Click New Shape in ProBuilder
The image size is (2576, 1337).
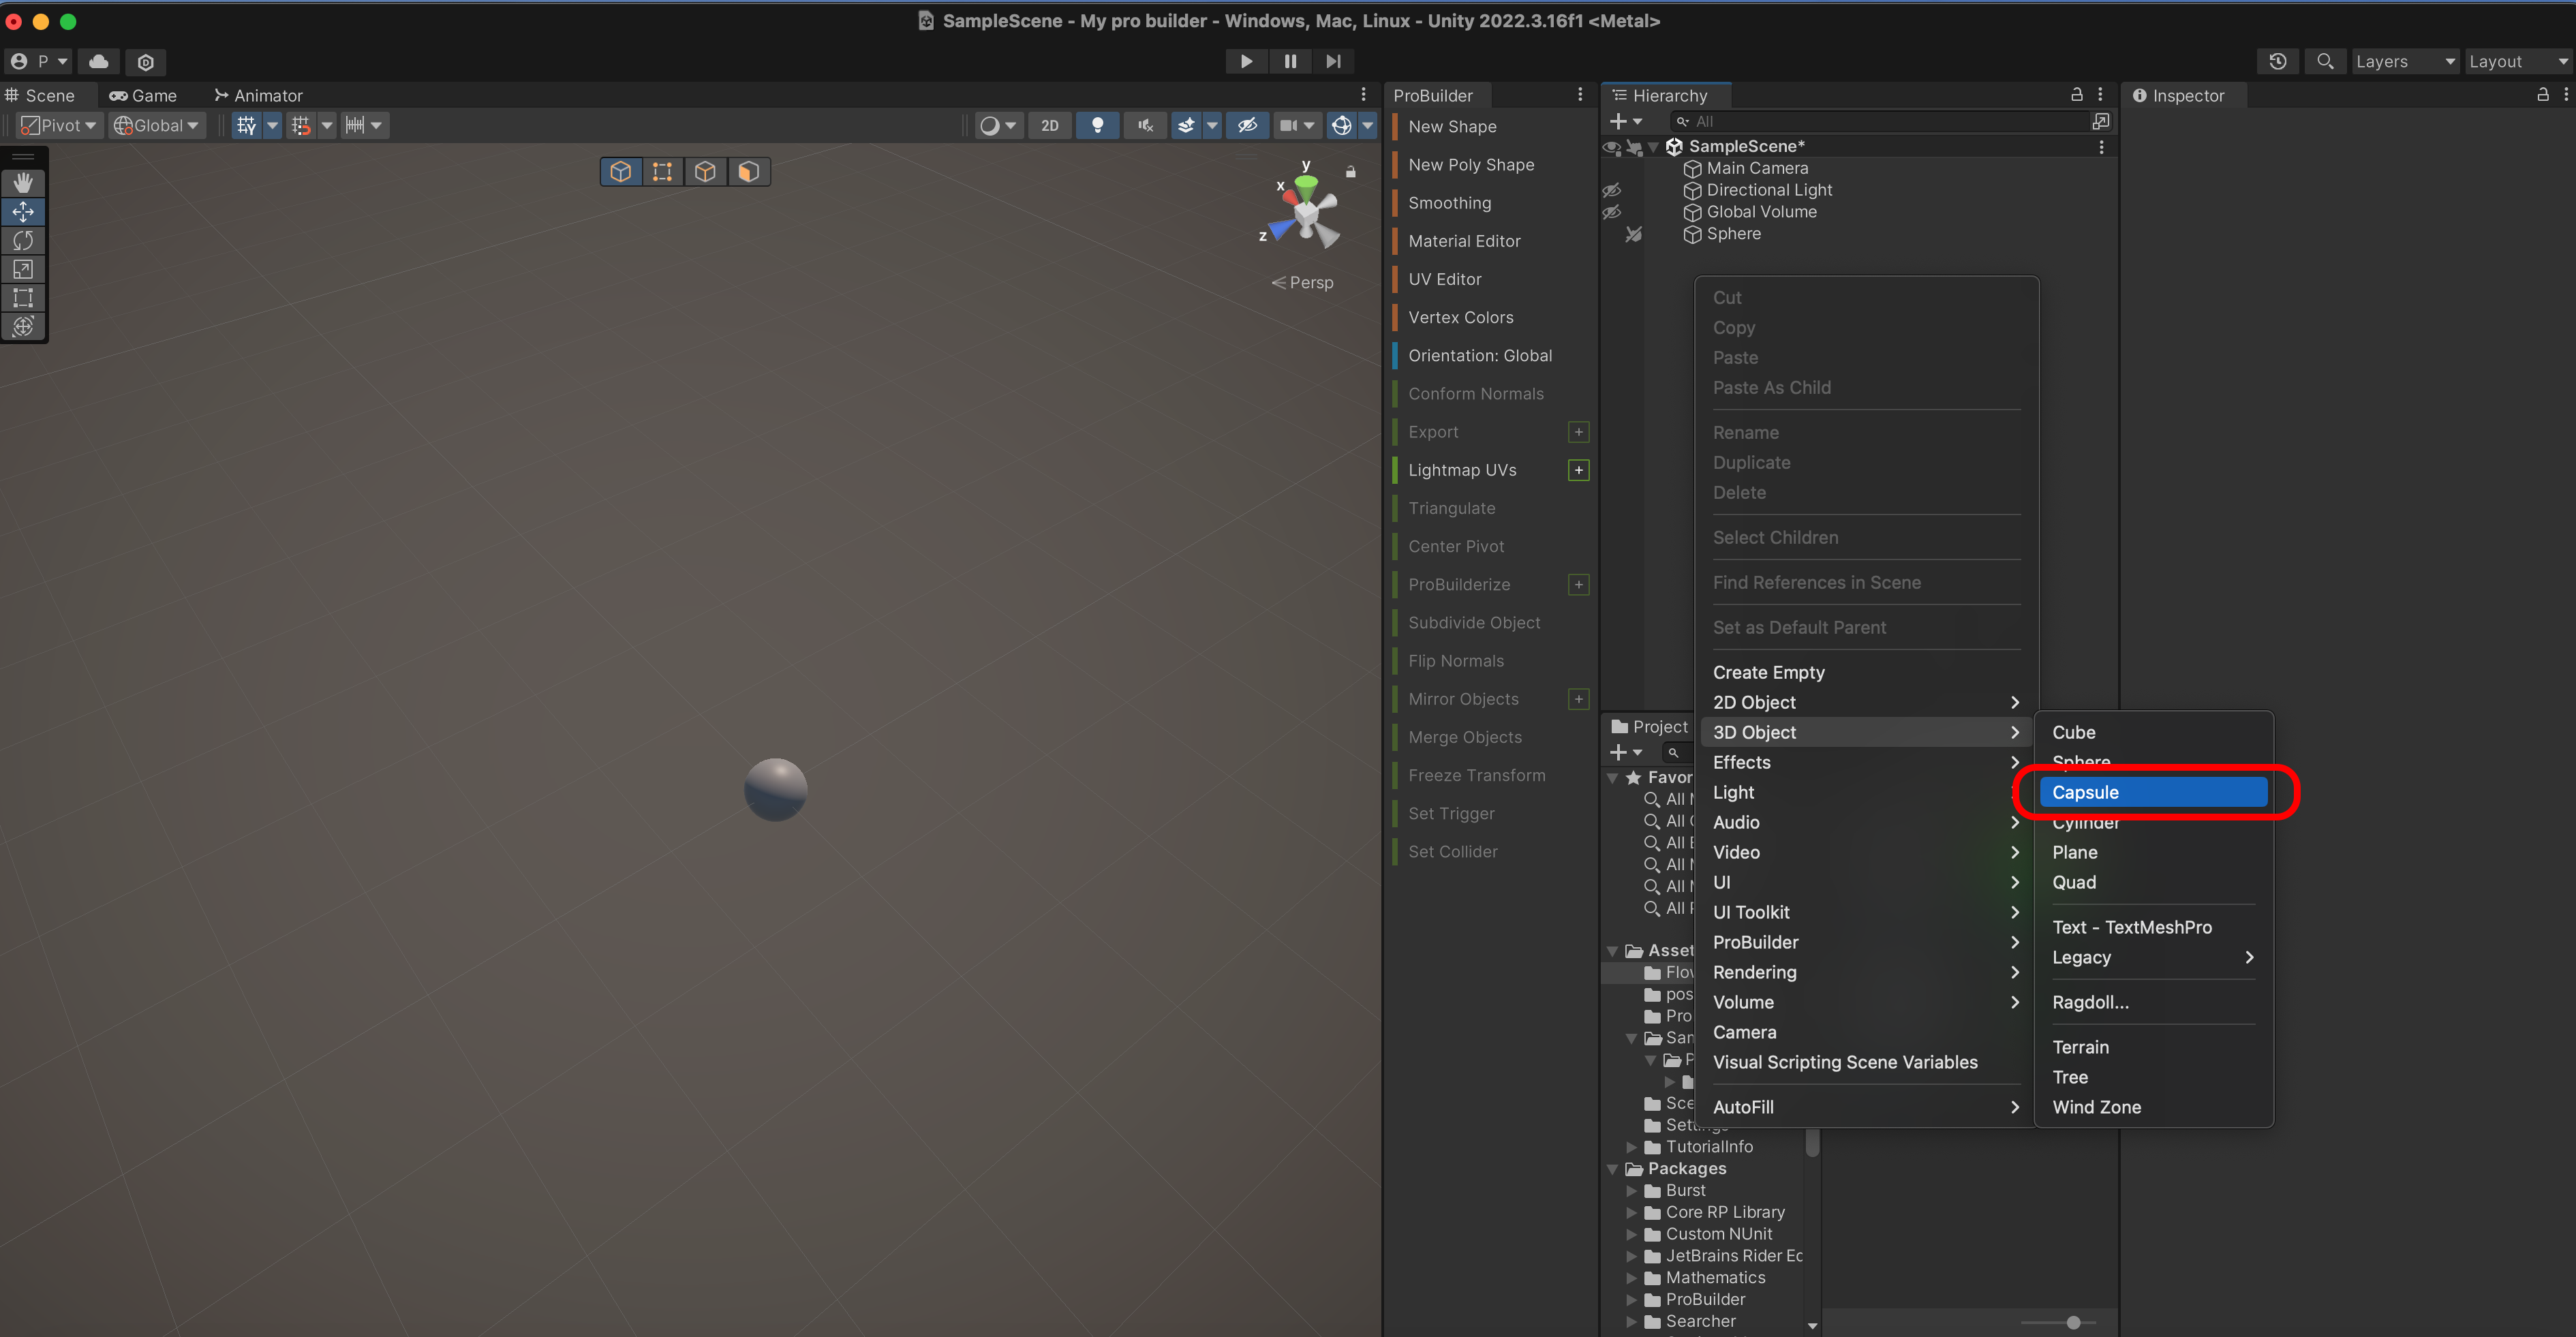pyautogui.click(x=1452, y=127)
